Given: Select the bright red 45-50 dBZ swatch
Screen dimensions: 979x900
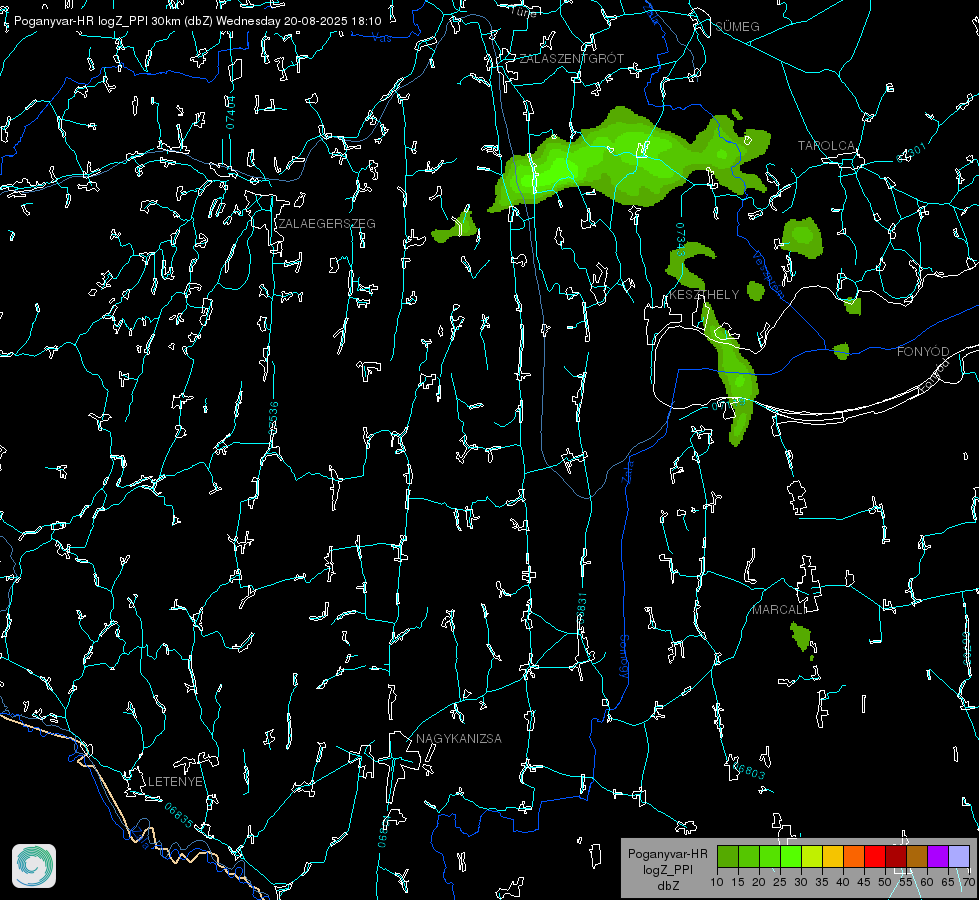Looking at the screenshot, I should 875,857.
